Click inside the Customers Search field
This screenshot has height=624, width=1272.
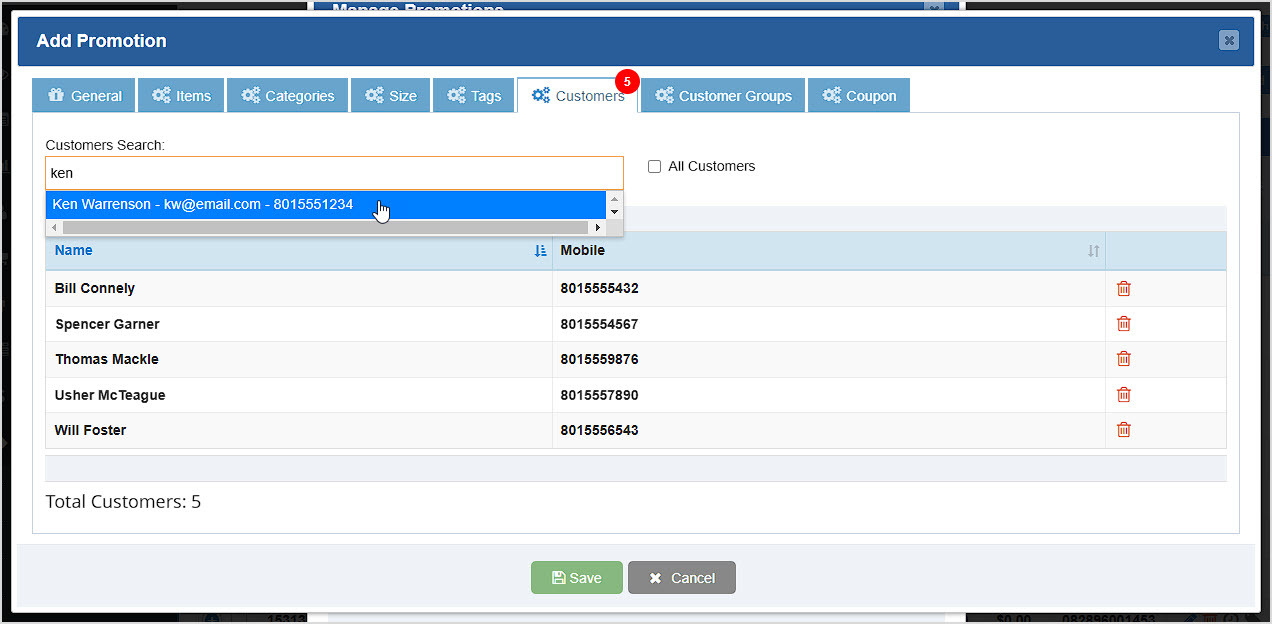click(x=334, y=172)
